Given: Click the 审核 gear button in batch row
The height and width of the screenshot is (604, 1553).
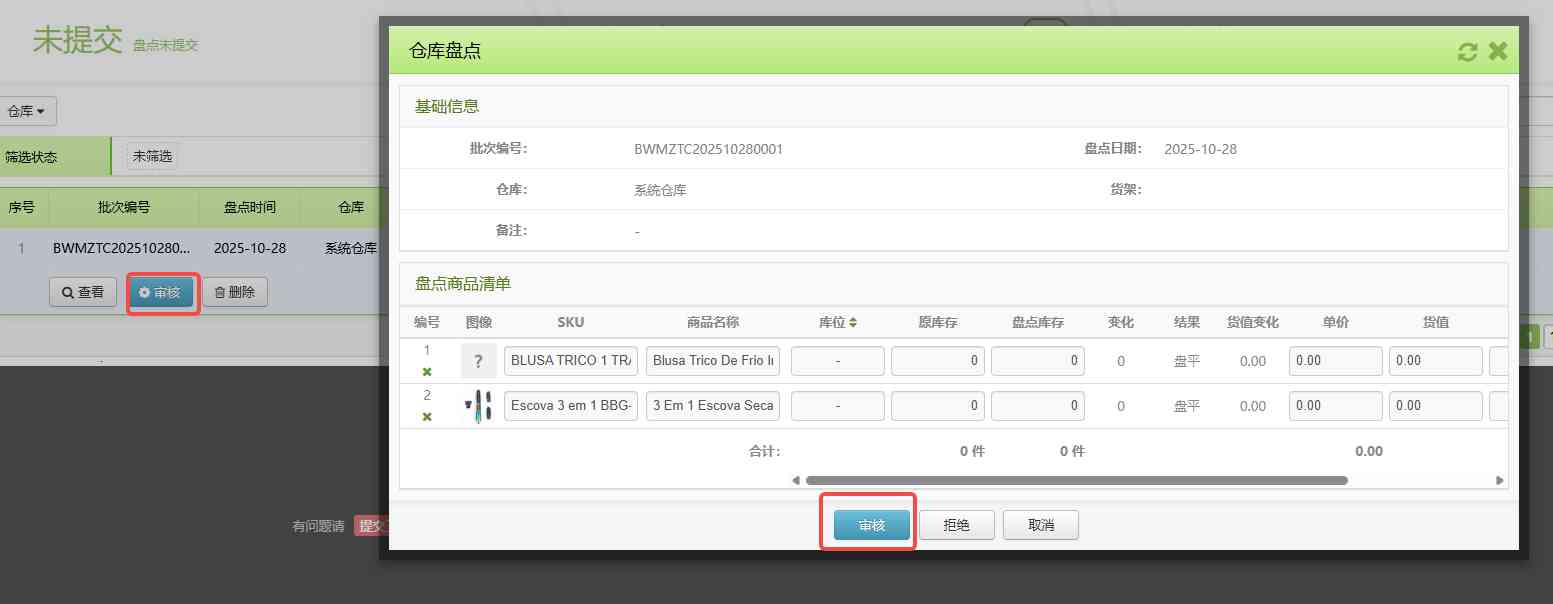Looking at the screenshot, I should (161, 293).
